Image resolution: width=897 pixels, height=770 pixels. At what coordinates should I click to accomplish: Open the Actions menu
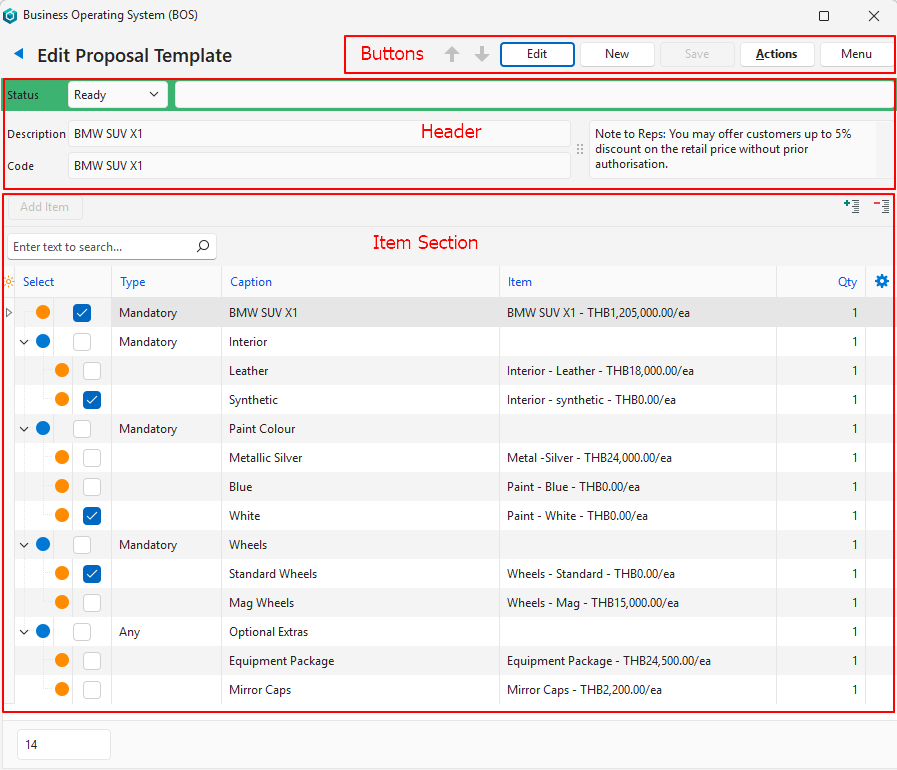point(776,54)
